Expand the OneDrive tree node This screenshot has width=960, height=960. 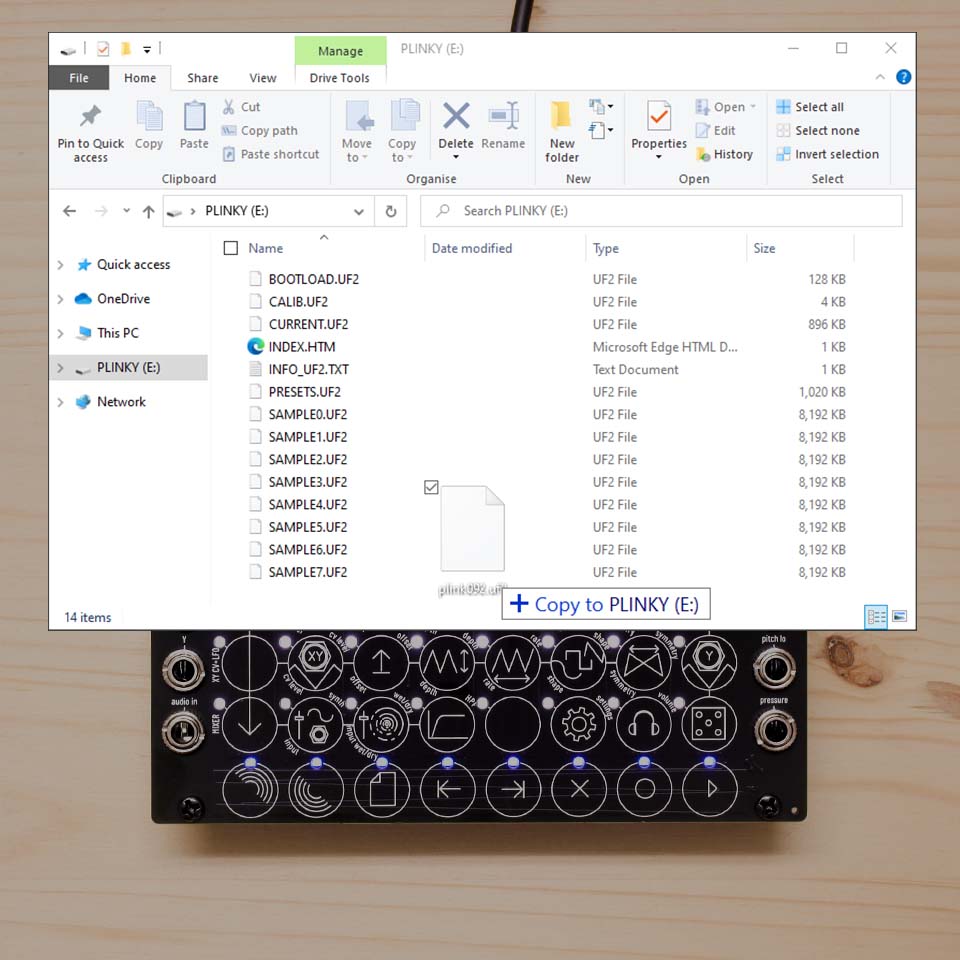[60, 299]
